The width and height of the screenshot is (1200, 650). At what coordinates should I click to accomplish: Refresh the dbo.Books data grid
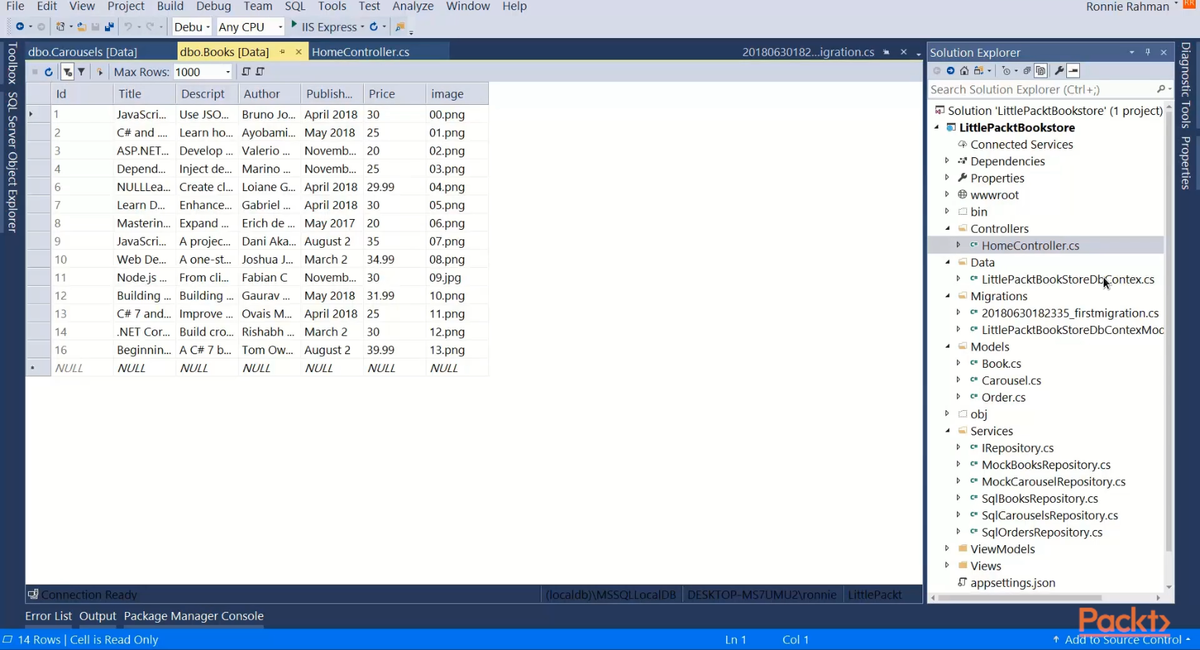(48, 72)
